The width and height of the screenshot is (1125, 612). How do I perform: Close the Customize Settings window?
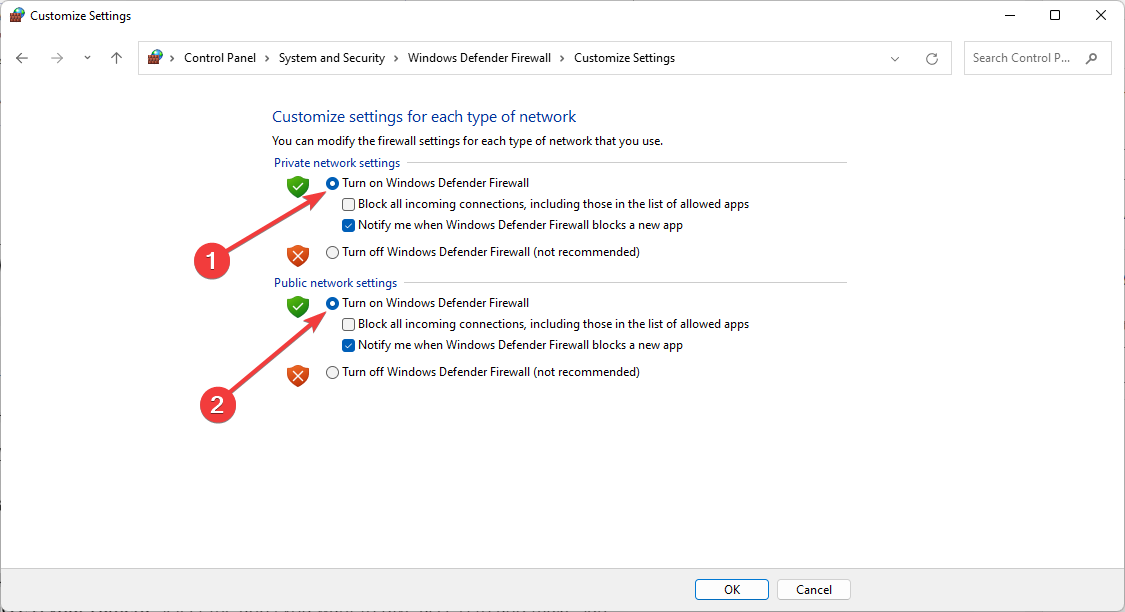[x=1101, y=15]
